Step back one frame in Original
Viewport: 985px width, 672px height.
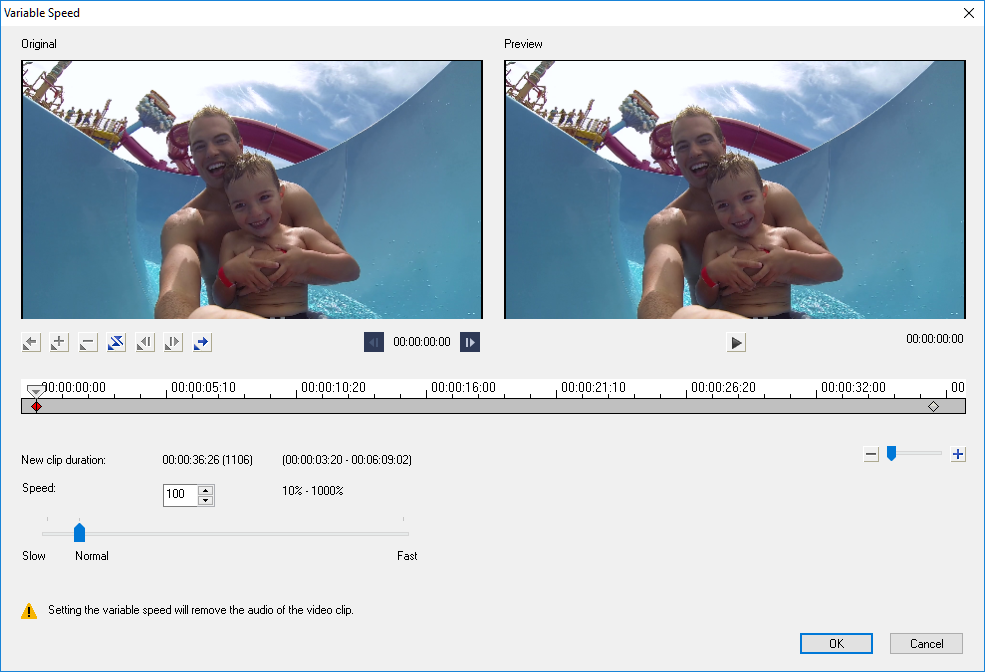[374, 342]
